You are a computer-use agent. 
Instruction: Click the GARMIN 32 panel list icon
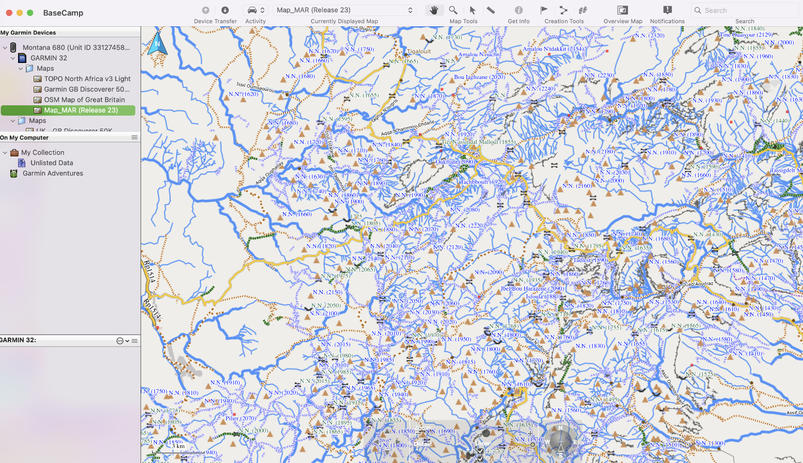click(x=135, y=341)
